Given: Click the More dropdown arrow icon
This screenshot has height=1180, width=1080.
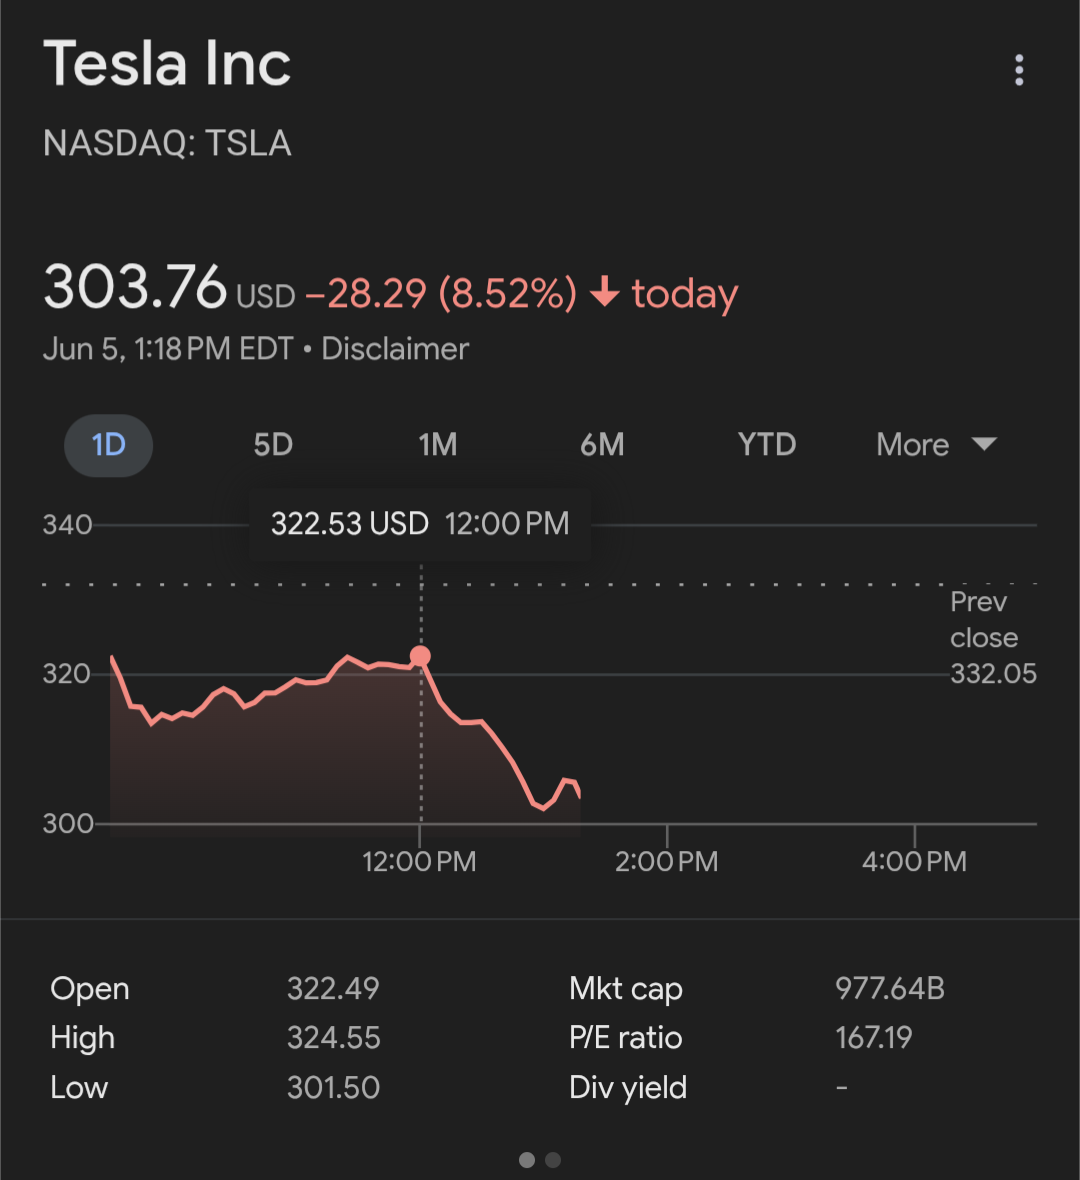Looking at the screenshot, I should (984, 443).
